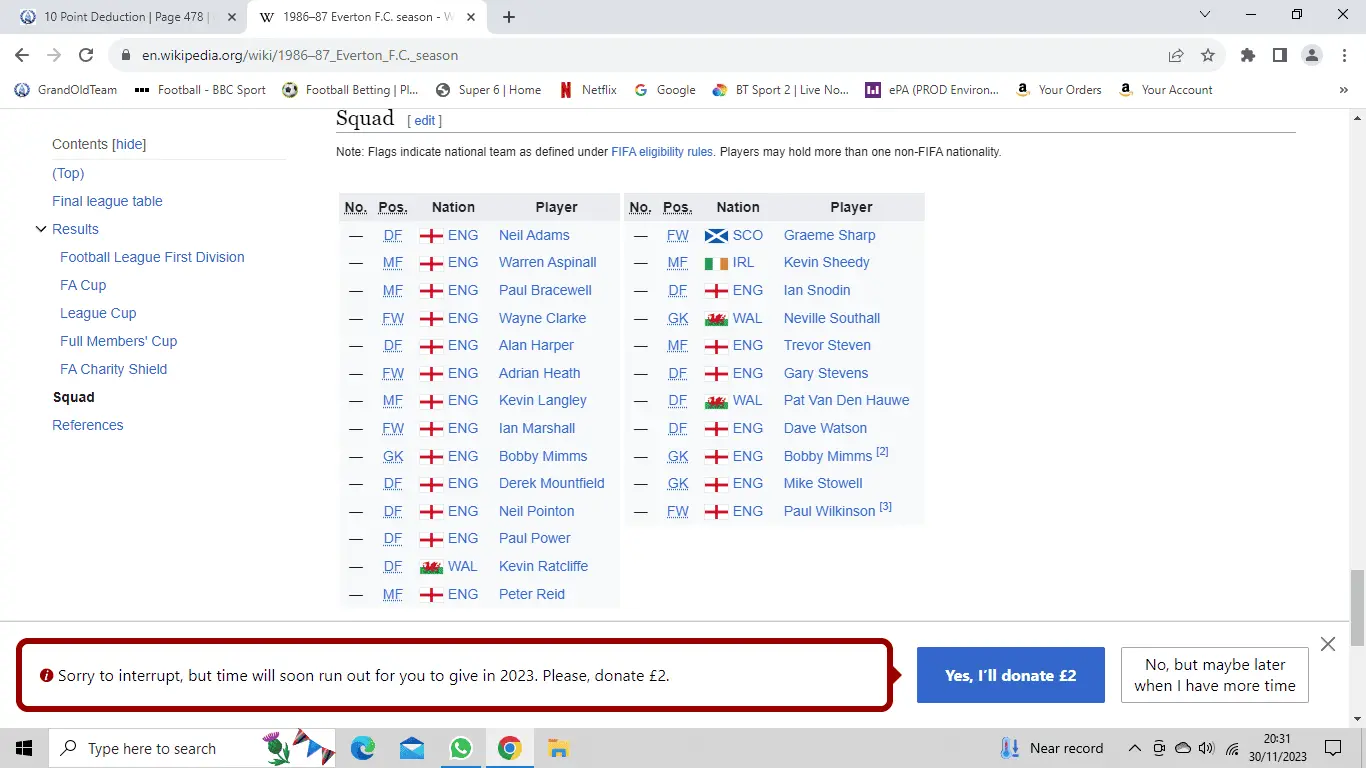The height and width of the screenshot is (768, 1366).
Task: Click the share page icon in address bar
Action: (x=1176, y=56)
